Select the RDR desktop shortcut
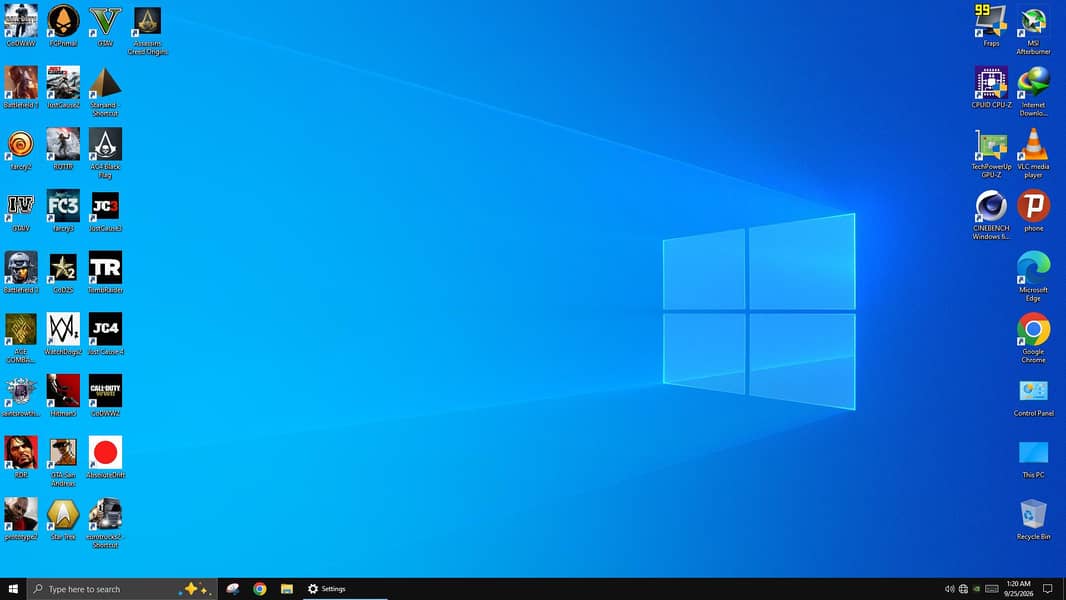1066x600 pixels. (21, 453)
